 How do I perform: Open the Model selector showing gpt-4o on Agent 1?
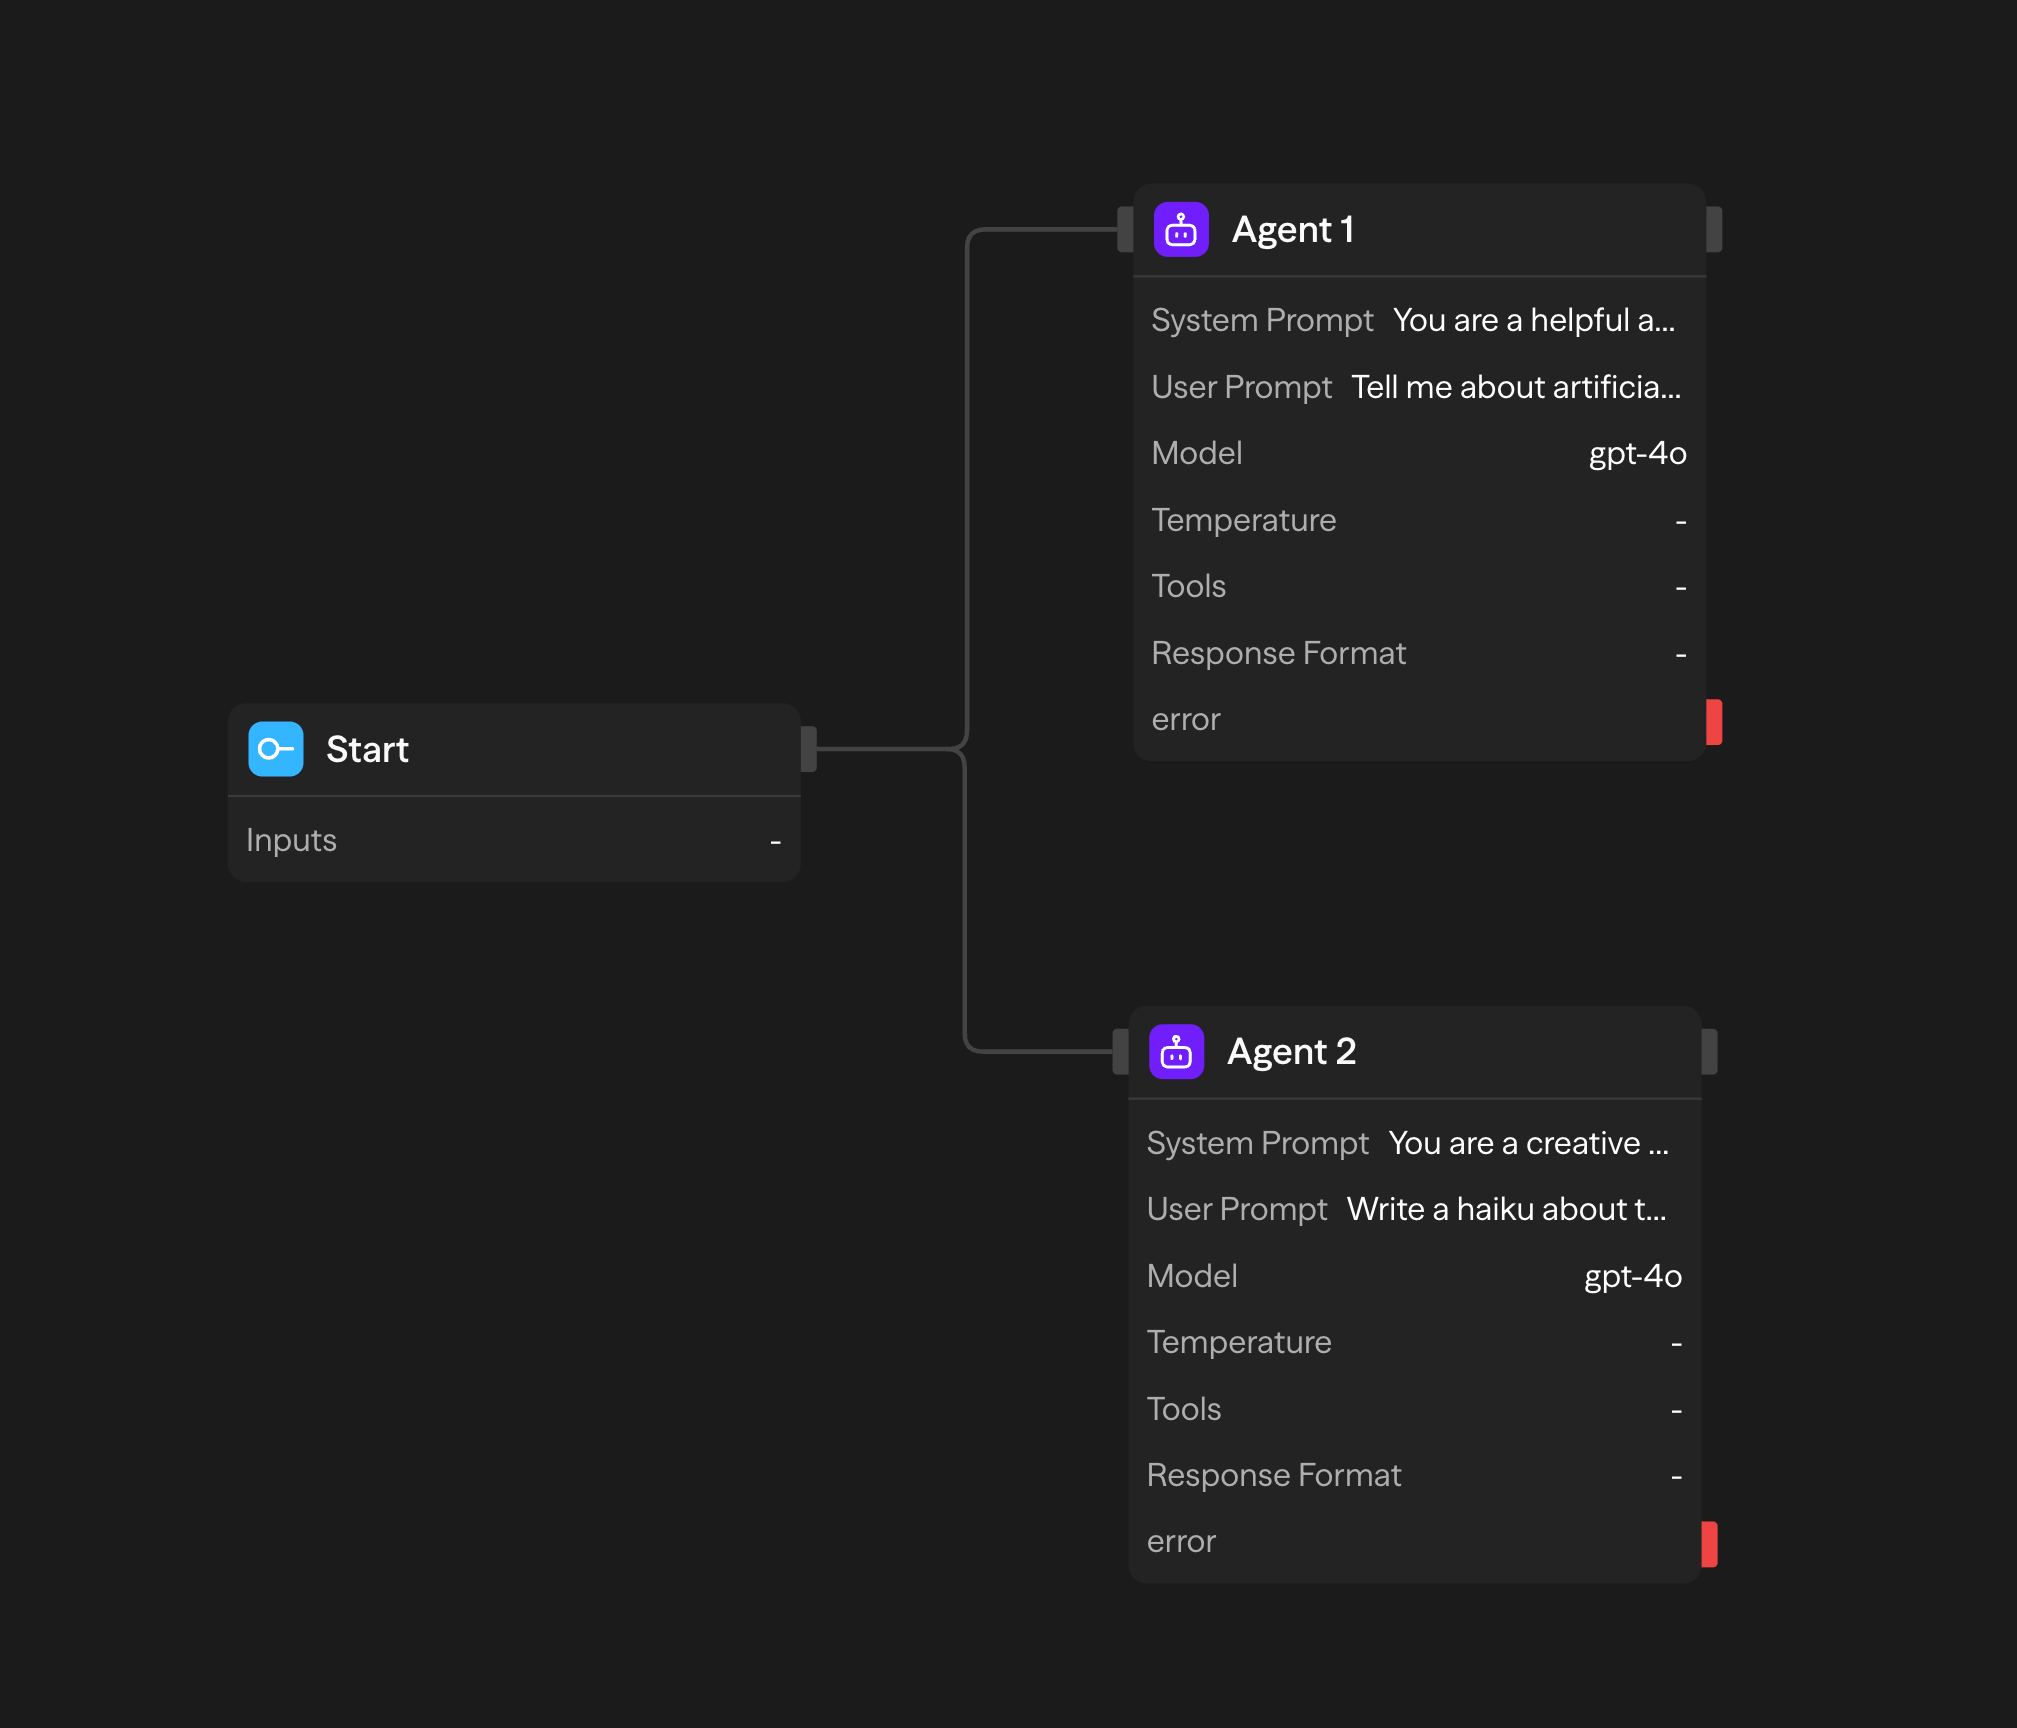tap(1637, 453)
